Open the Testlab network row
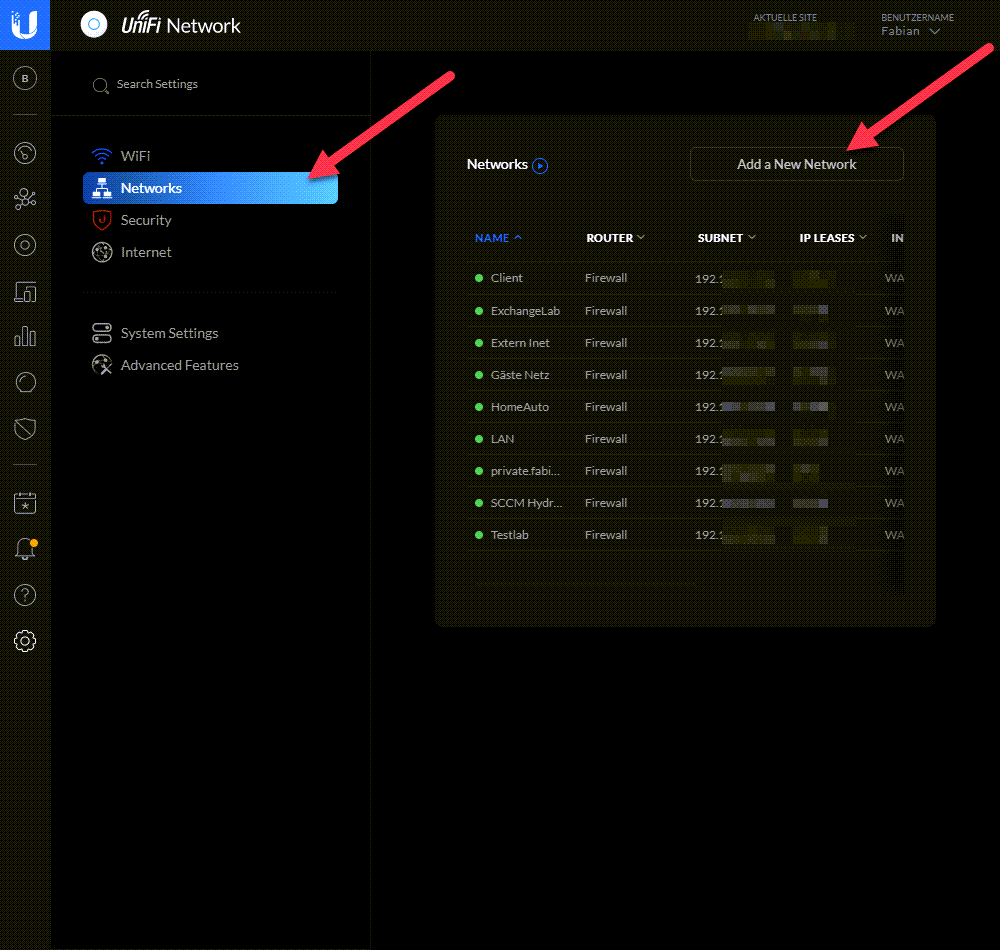Screen dimensions: 1000x950 (x=686, y=535)
